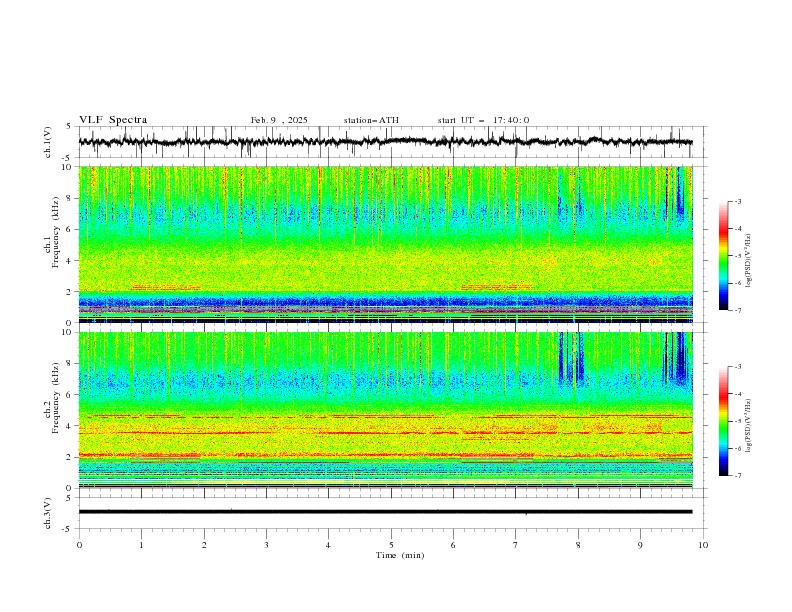The image size is (792, 612).
Task: Click the time axis tick label "7"
Action: click(x=516, y=545)
